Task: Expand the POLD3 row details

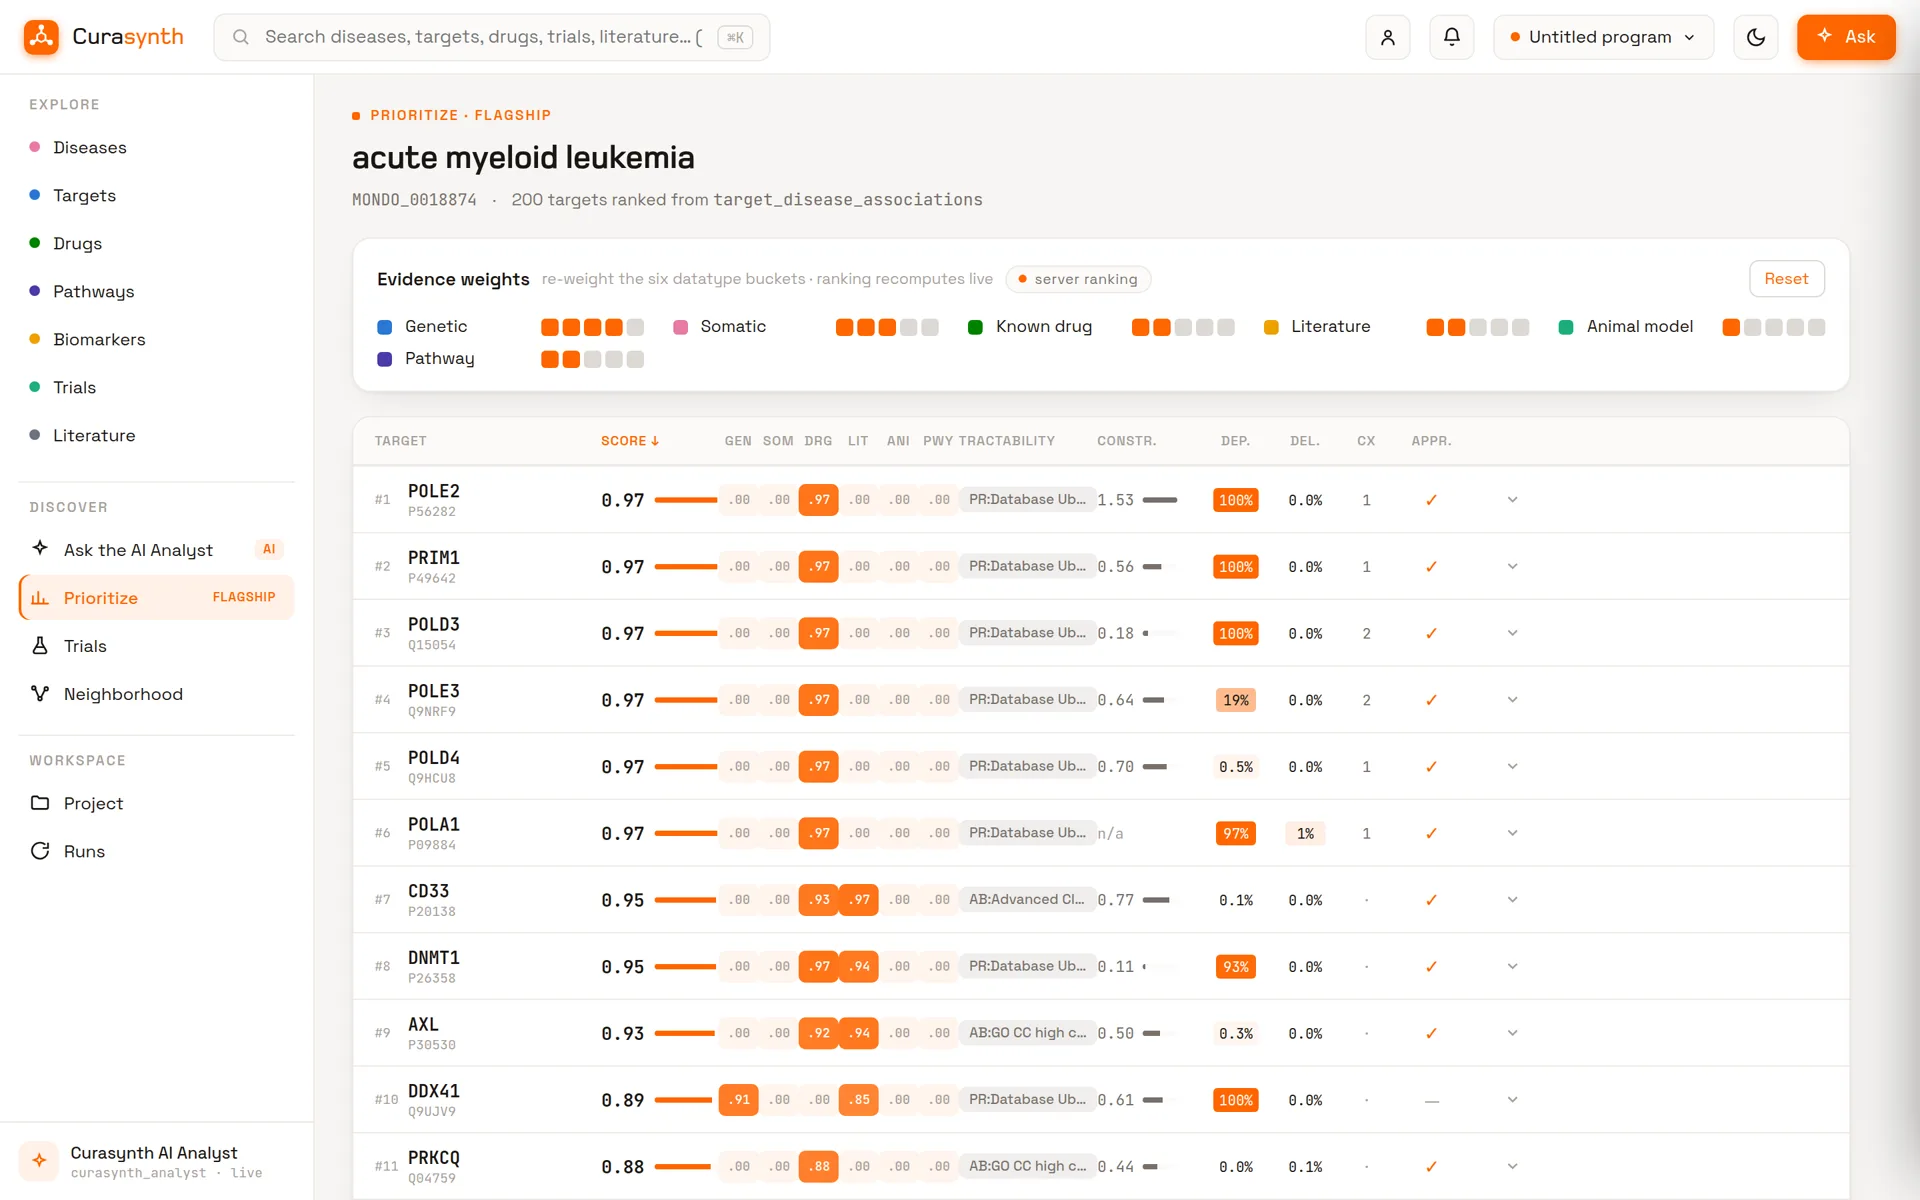Action: 1512,633
